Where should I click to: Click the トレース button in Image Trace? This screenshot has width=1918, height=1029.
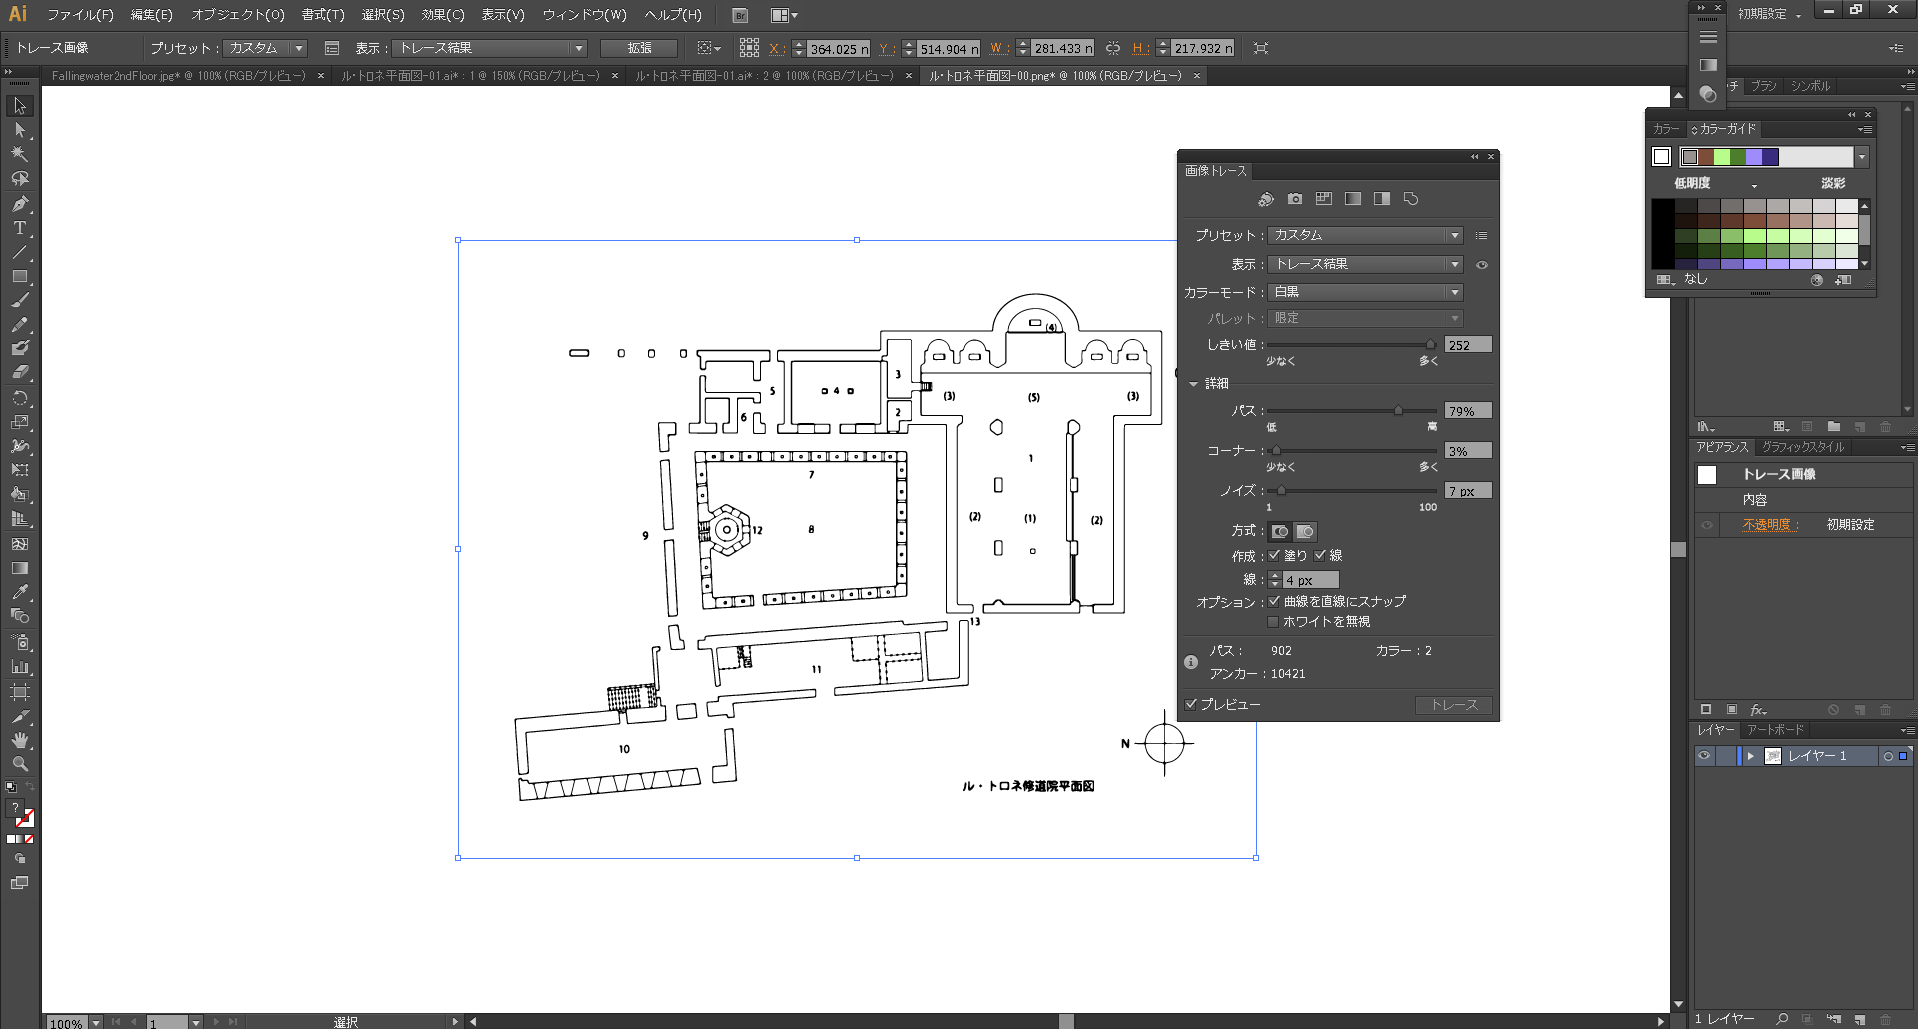[x=1454, y=705]
